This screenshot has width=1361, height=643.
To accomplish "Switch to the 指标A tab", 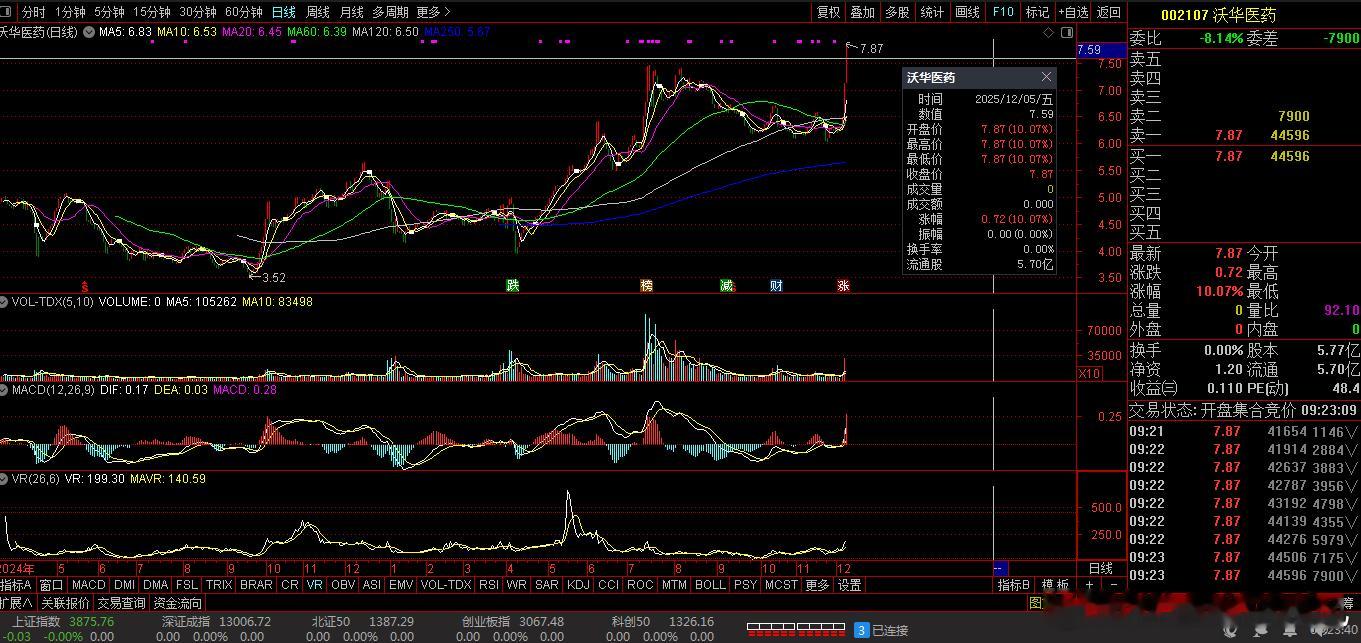I will [x=17, y=585].
